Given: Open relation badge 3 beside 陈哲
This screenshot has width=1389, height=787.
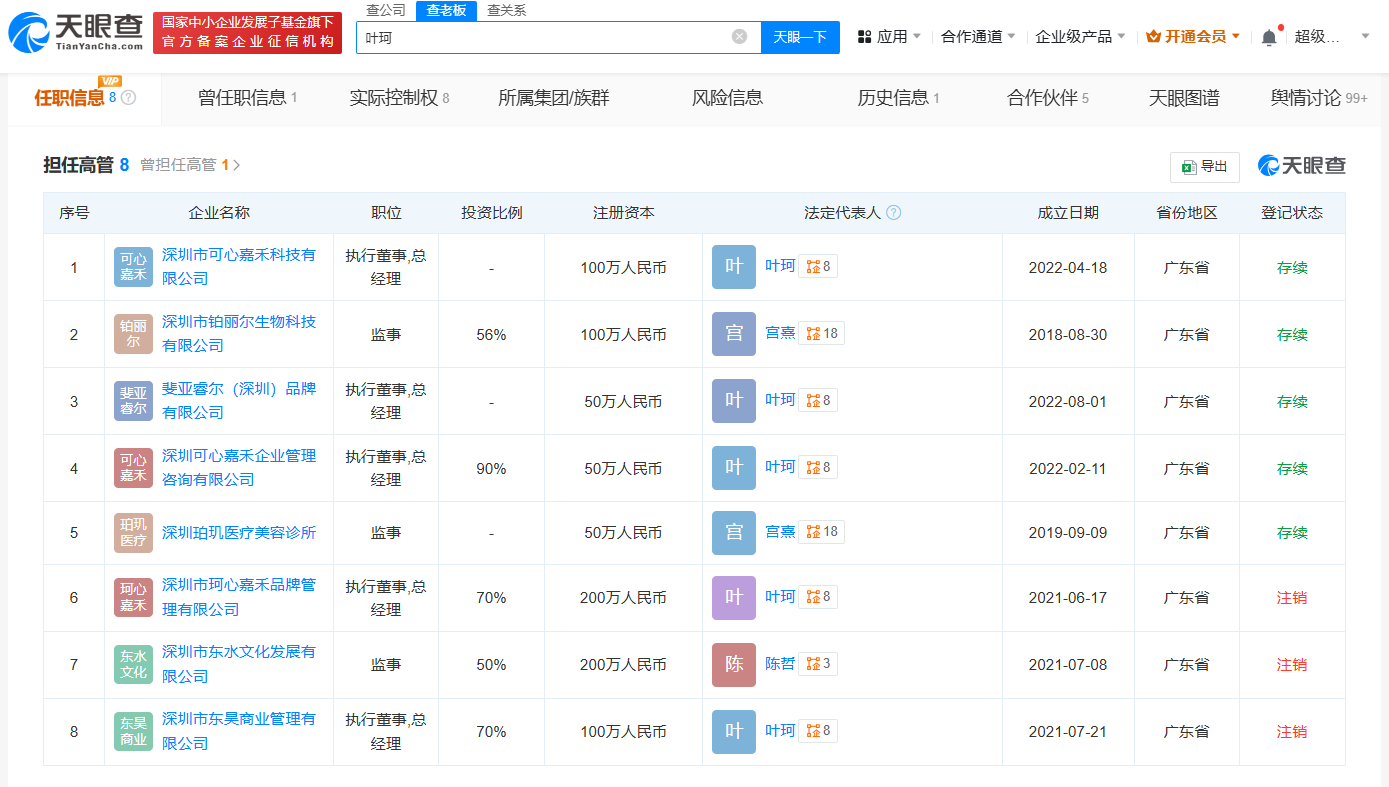Looking at the screenshot, I should pos(818,664).
